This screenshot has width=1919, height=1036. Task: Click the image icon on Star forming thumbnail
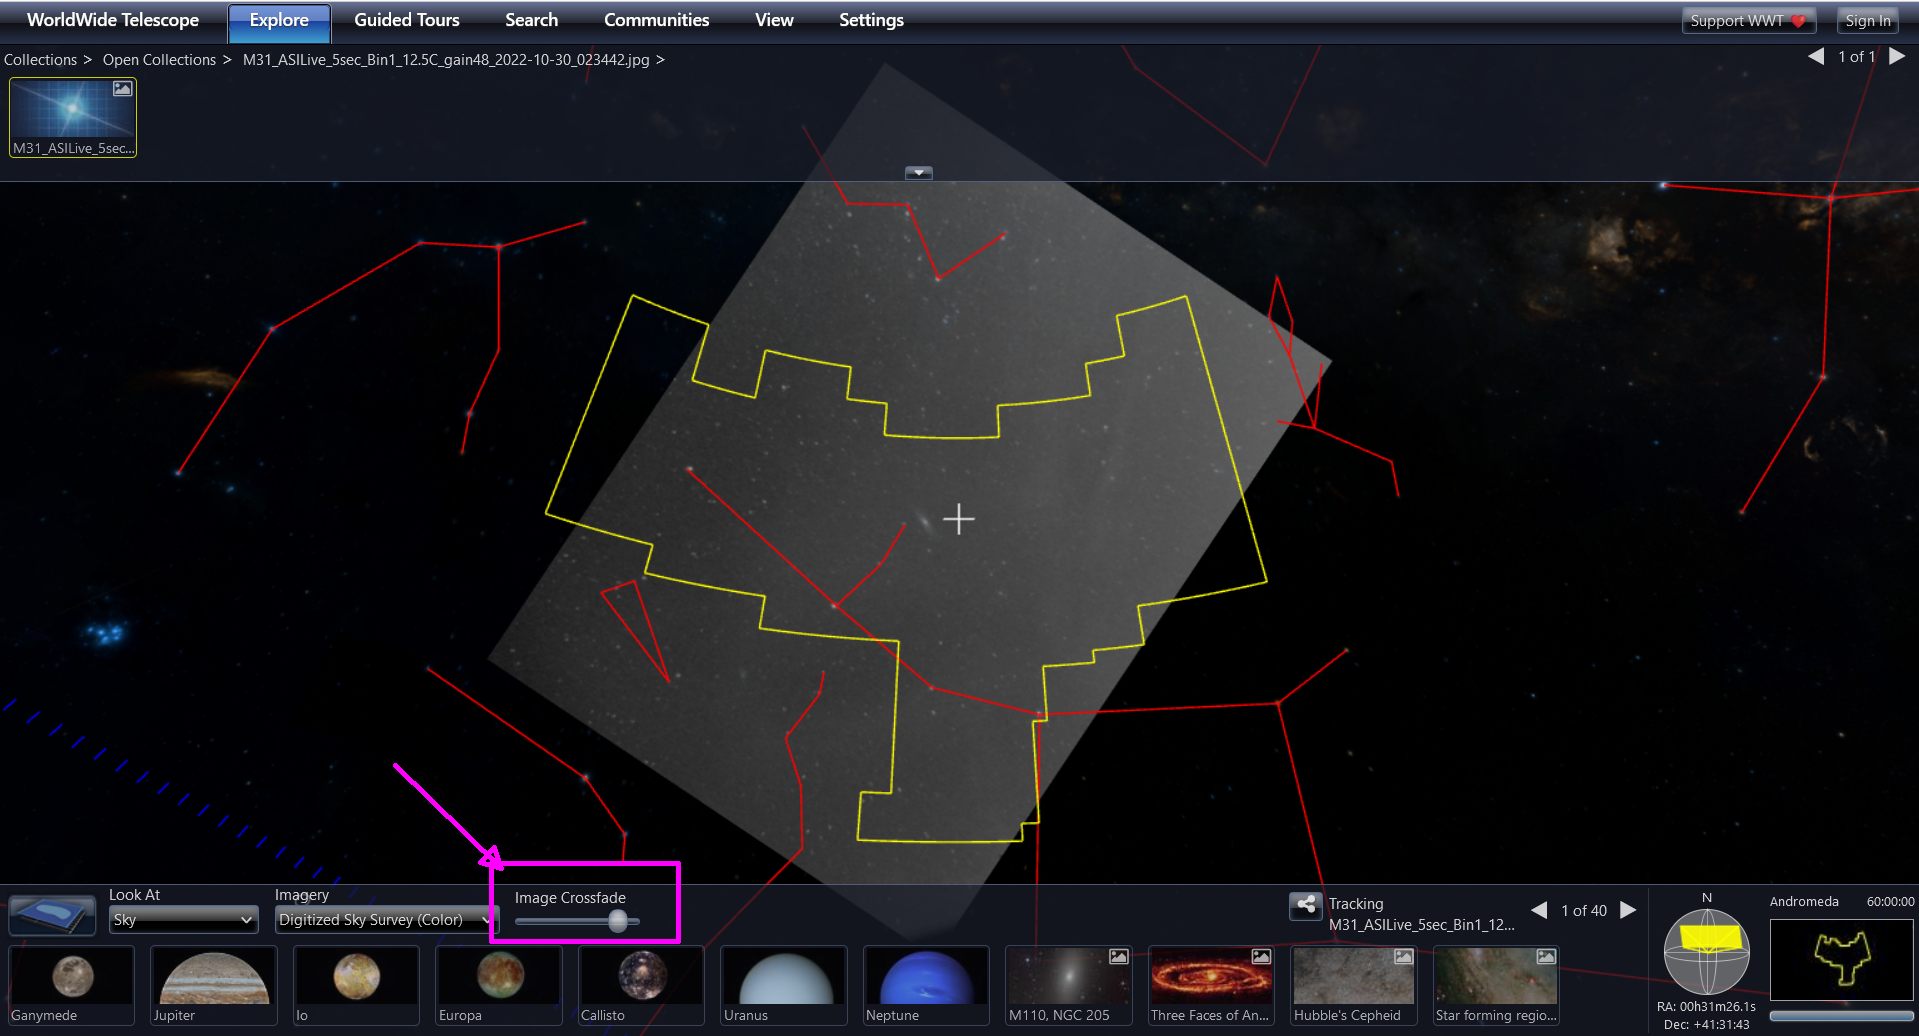coord(1546,957)
